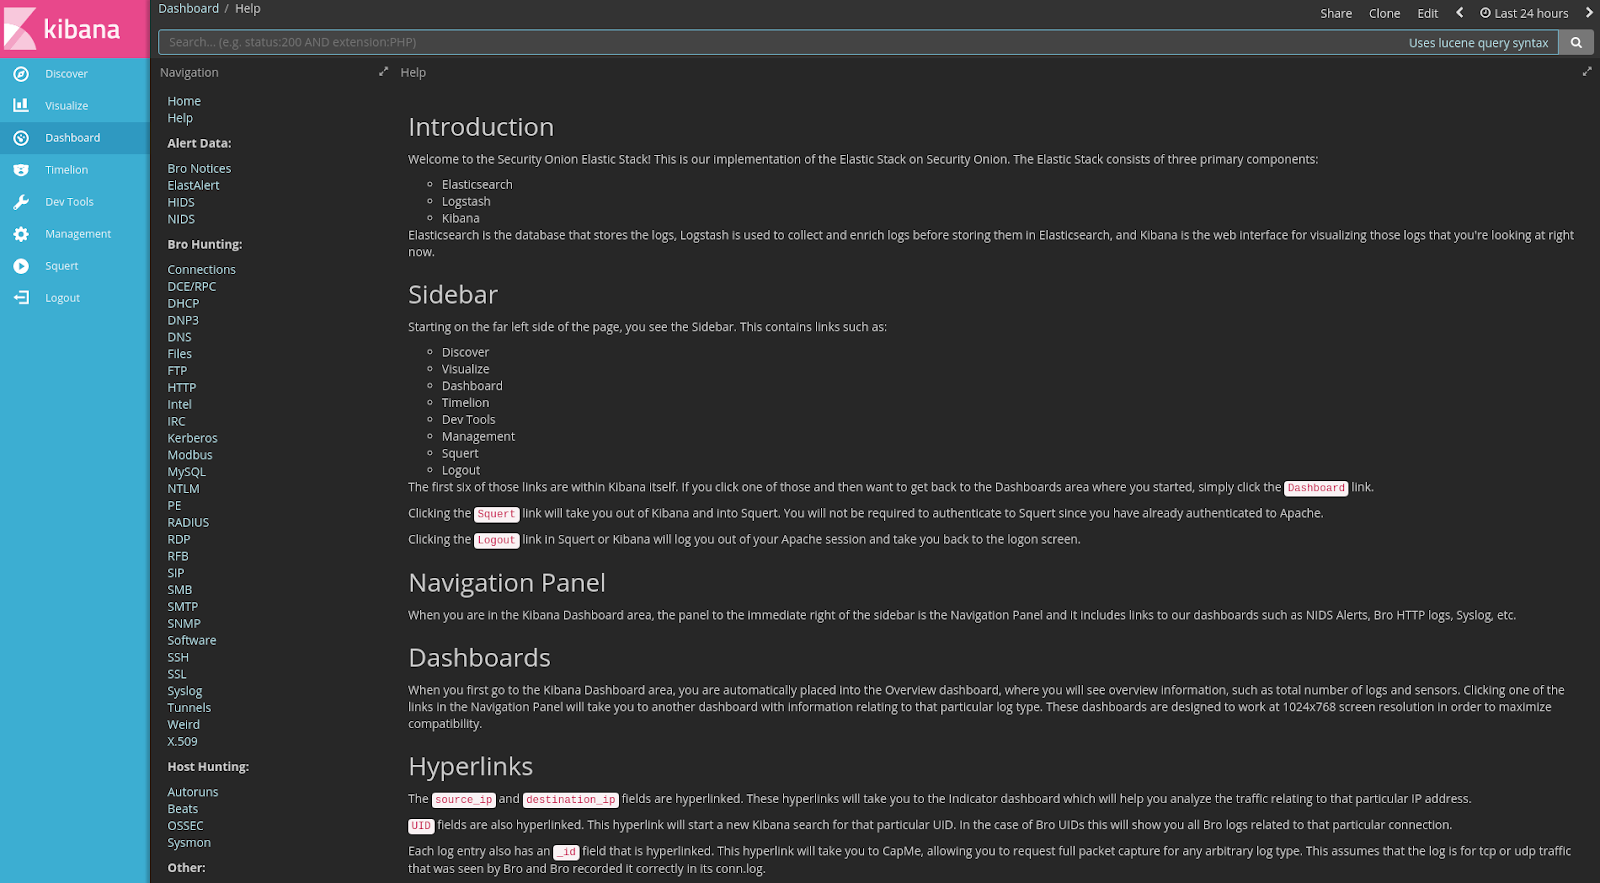This screenshot has height=883, width=1600.
Task: Open the Help navigation link
Action: click(180, 118)
